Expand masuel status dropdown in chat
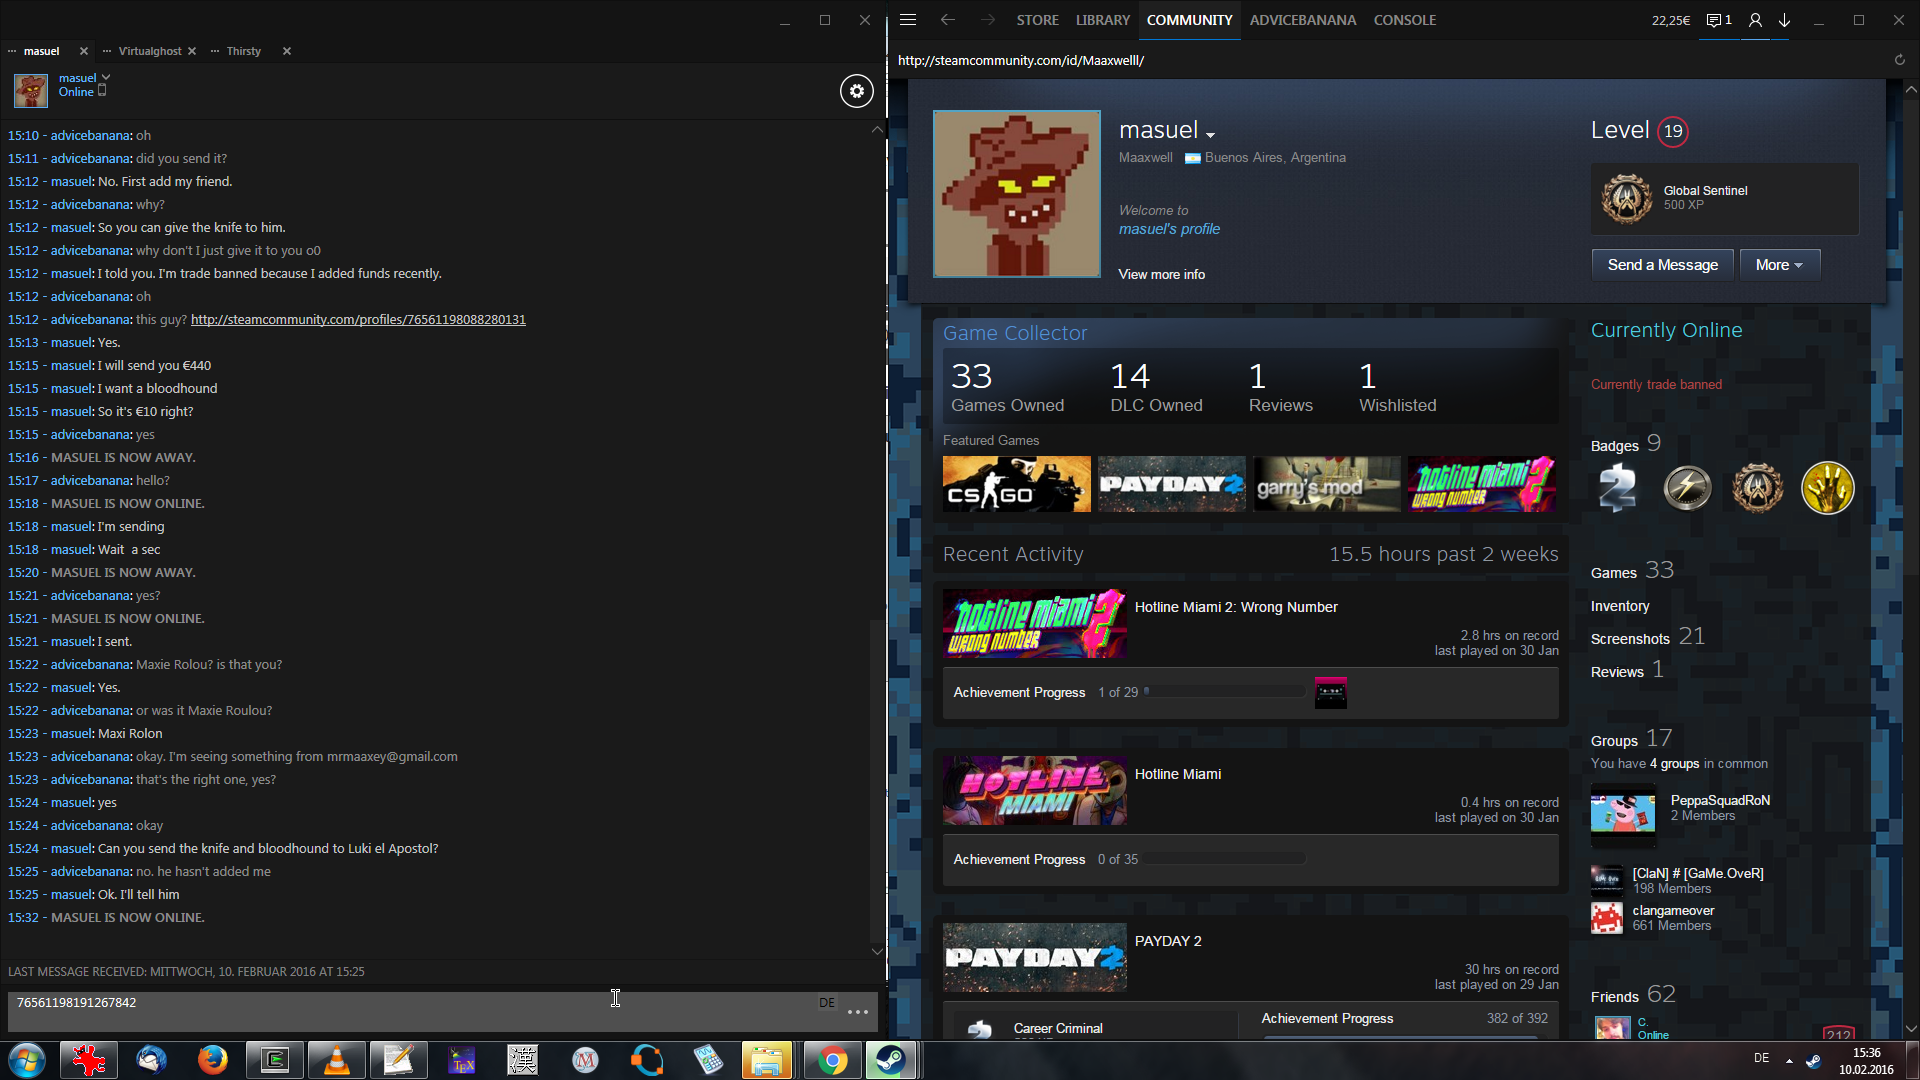Viewport: 1920px width, 1080px height. point(106,77)
